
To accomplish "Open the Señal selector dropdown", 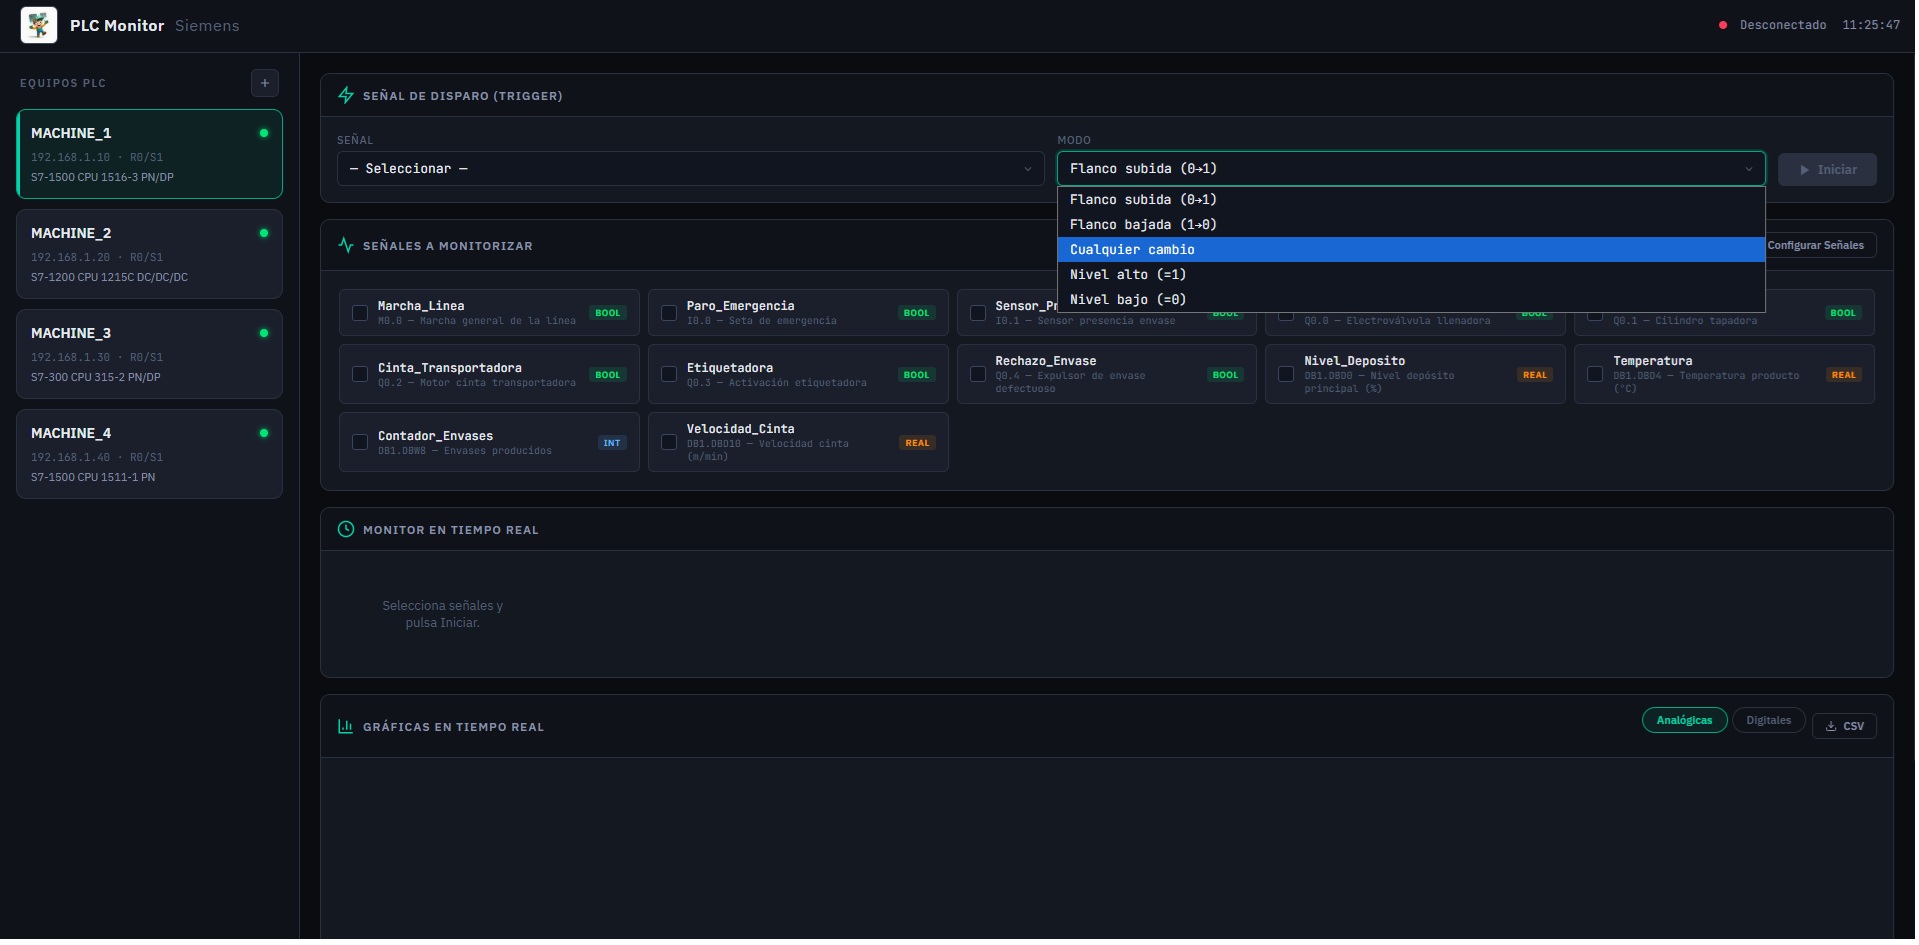I will [x=688, y=169].
